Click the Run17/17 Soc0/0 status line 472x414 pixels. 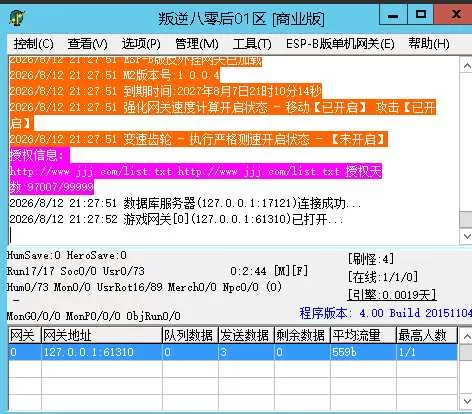76,271
